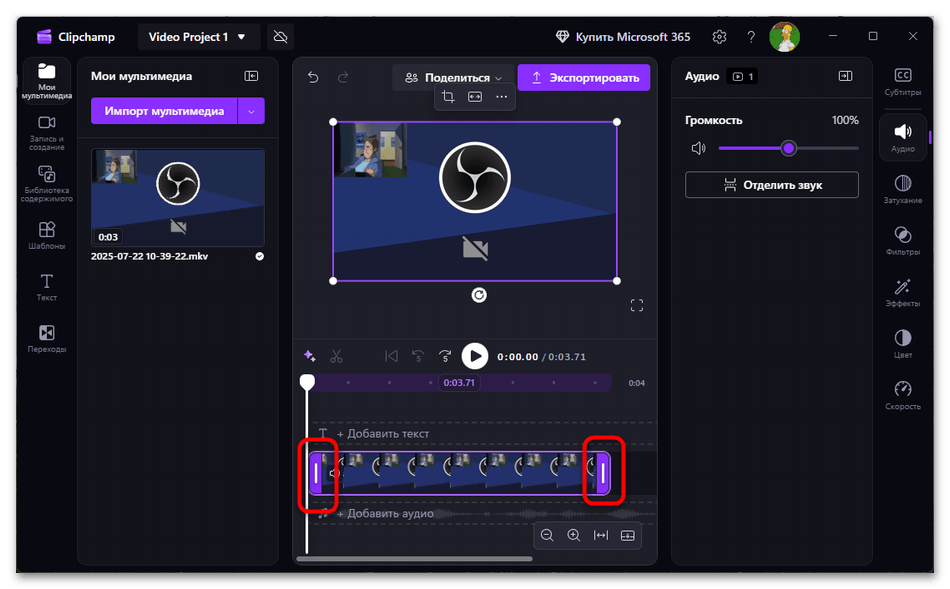Image resolution: width=950 pixels, height=589 pixels.
Task: Open the Templates (Шаблоны) sidebar tab
Action: [x=47, y=235]
